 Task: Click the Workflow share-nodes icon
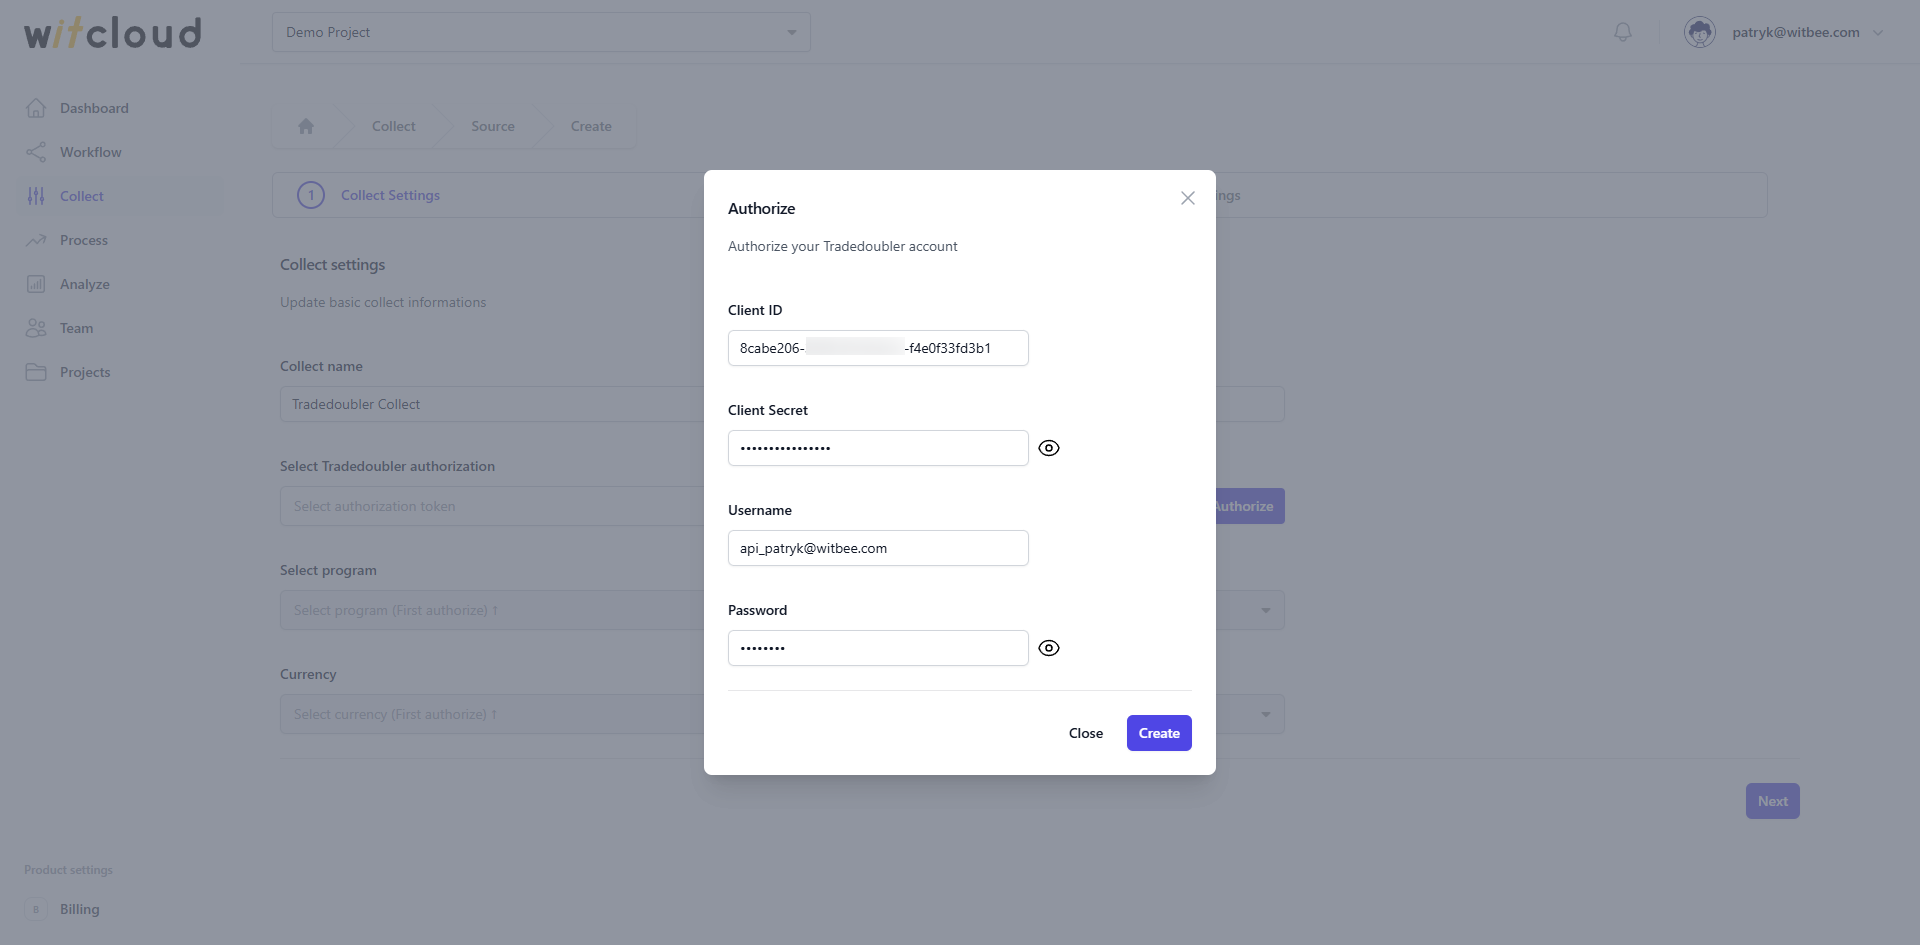coord(36,152)
